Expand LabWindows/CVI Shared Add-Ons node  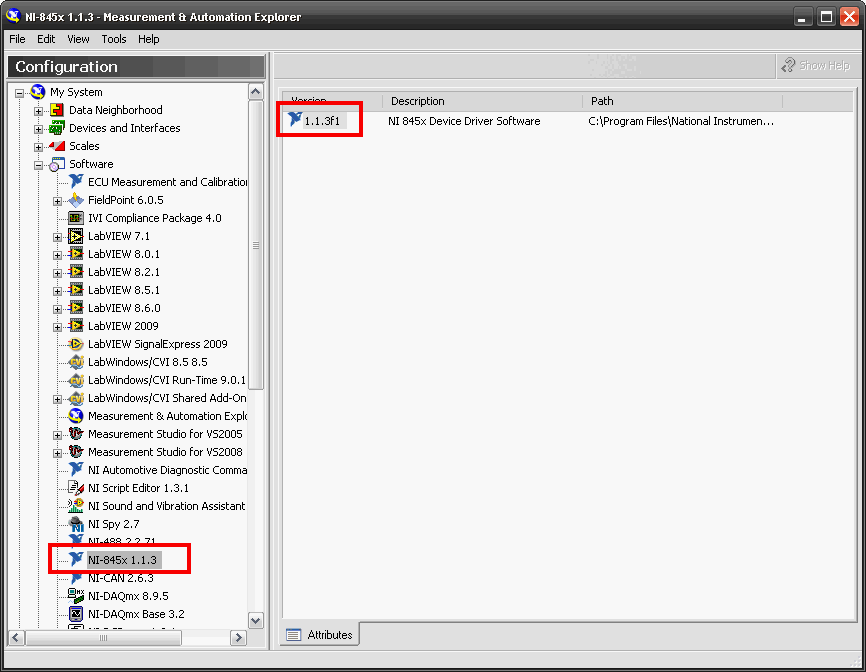coord(57,399)
